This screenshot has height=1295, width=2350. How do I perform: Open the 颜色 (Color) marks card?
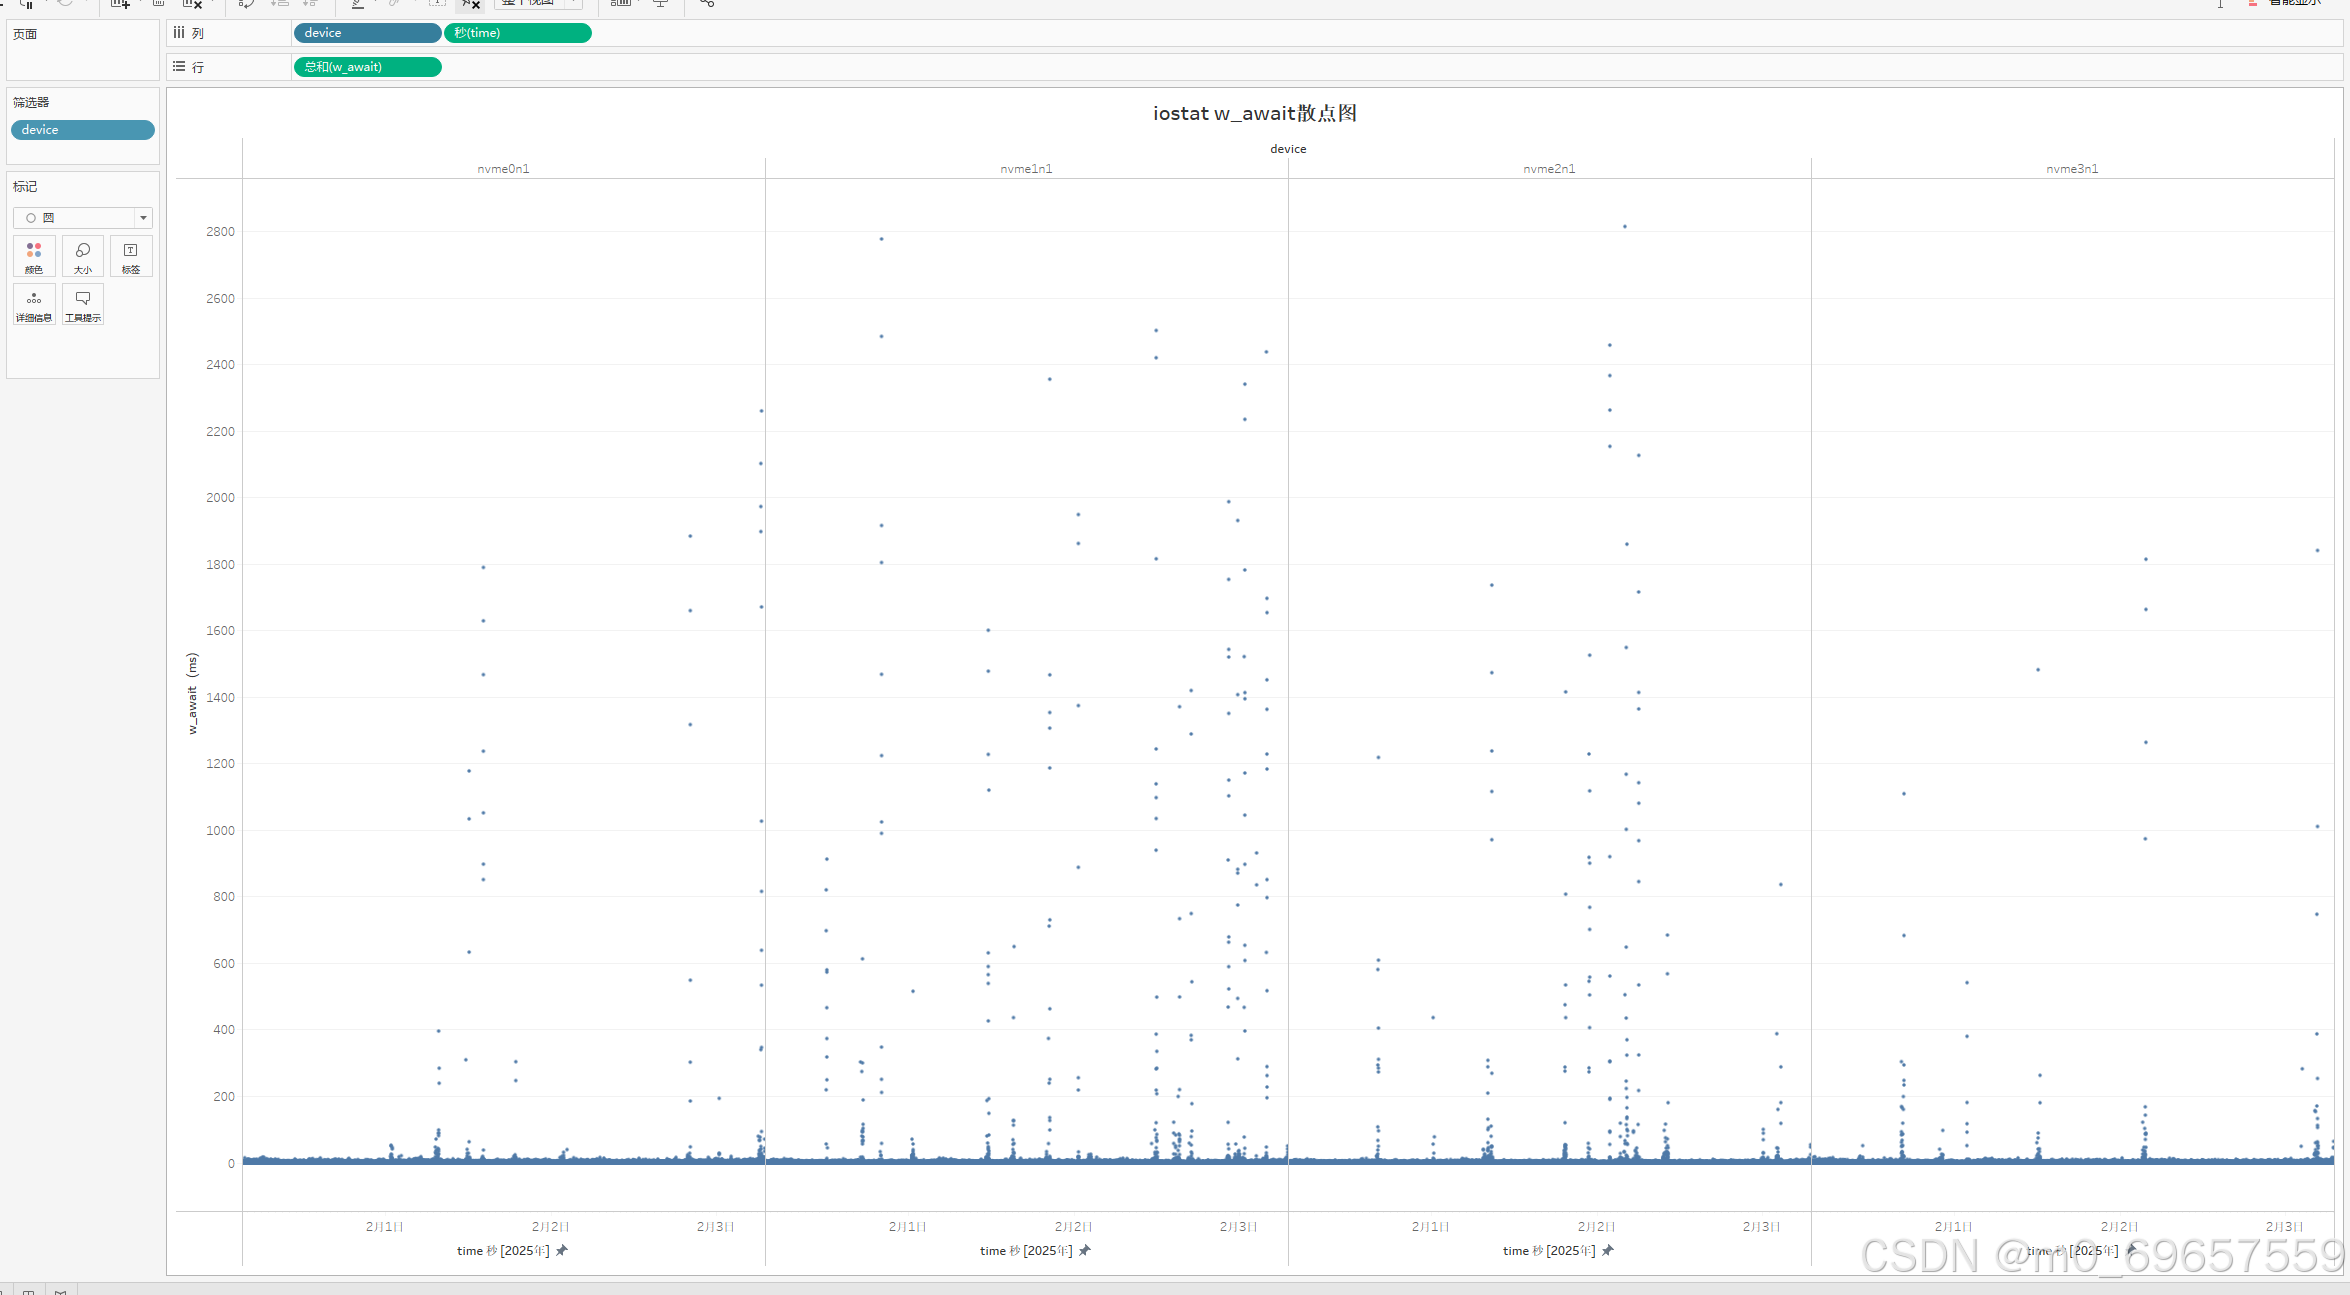pyautogui.click(x=34, y=256)
